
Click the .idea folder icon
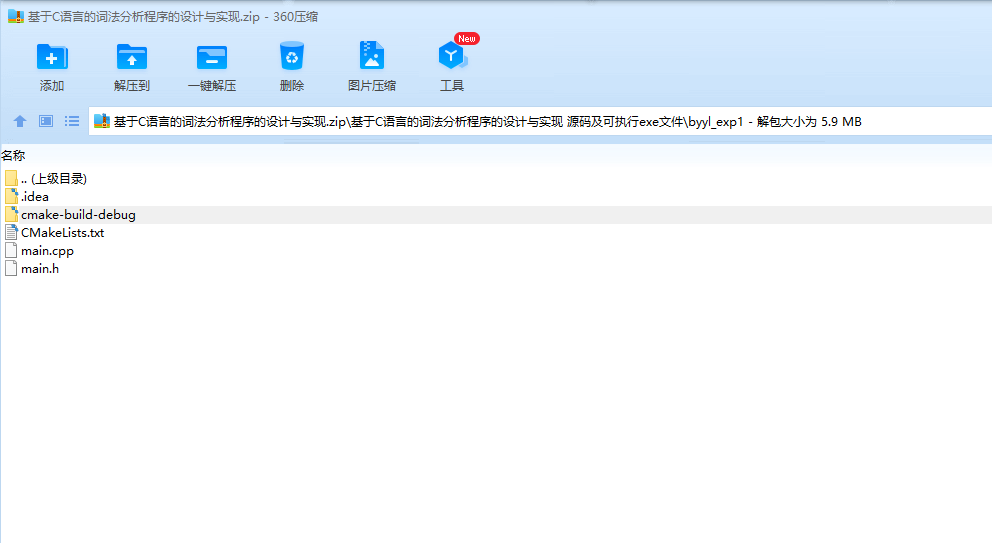click(11, 196)
